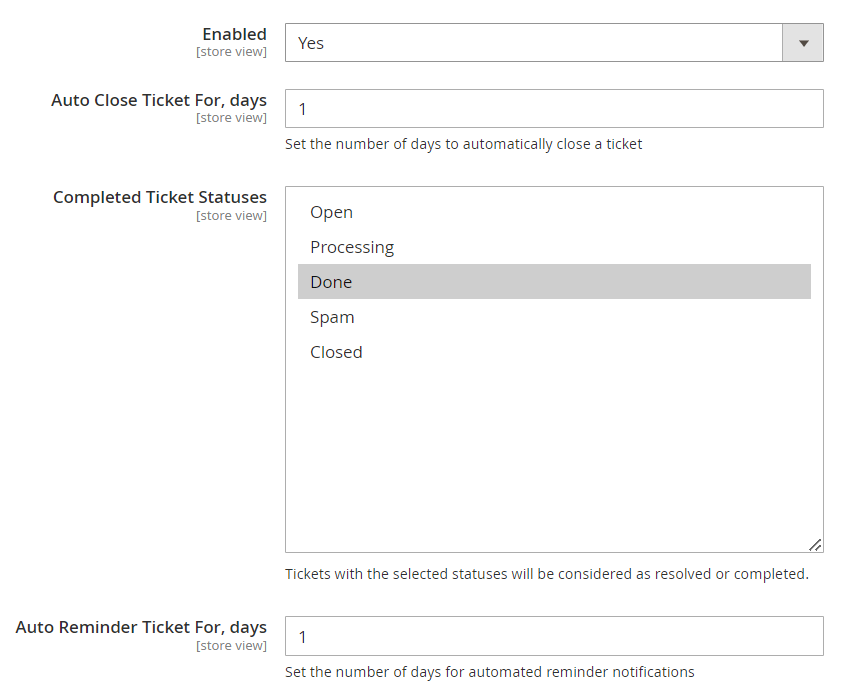Pick the Closed status in the list
The image size is (862, 700).
click(x=336, y=352)
